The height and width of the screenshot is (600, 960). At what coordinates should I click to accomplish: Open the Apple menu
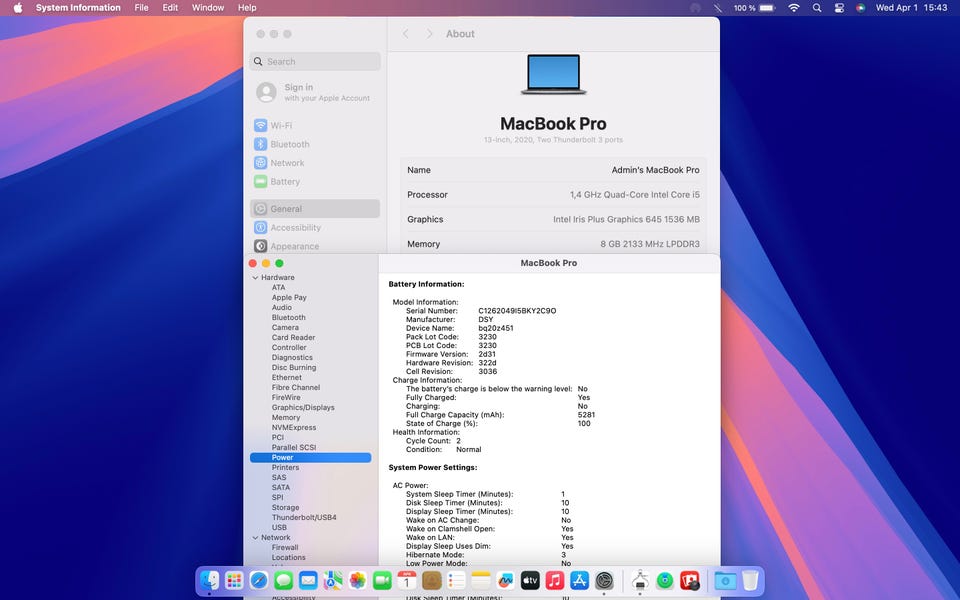tap(18, 7)
